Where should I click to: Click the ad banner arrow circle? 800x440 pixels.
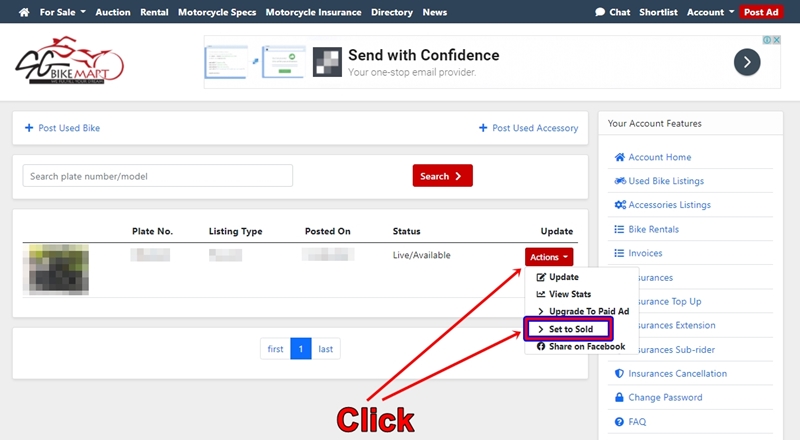click(747, 62)
